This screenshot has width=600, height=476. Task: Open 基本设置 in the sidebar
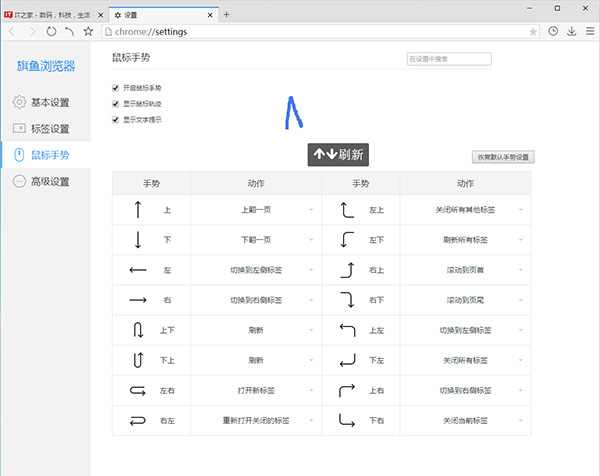point(46,102)
